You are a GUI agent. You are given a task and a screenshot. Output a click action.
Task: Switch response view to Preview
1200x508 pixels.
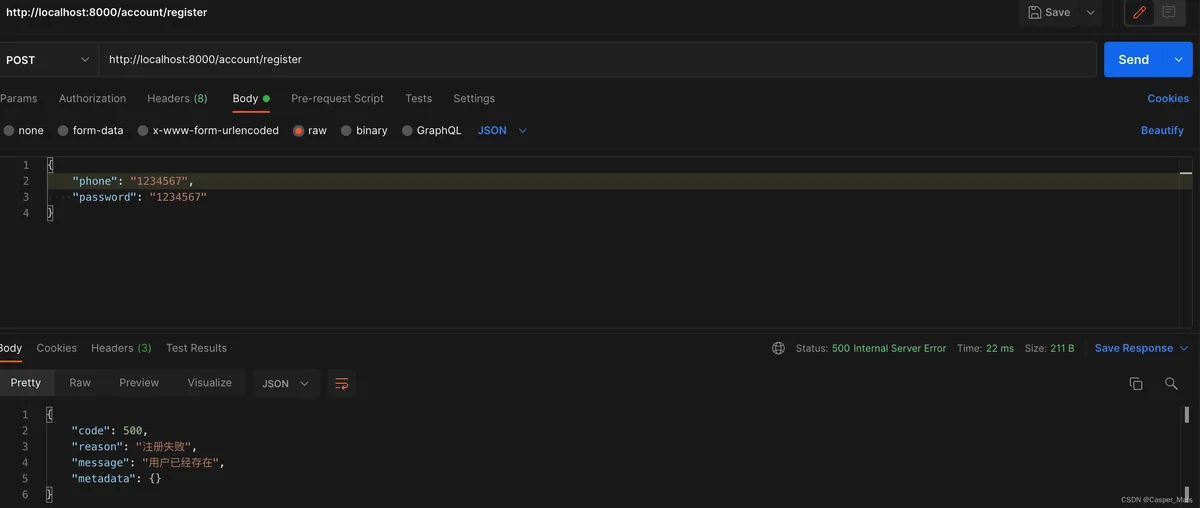click(139, 383)
